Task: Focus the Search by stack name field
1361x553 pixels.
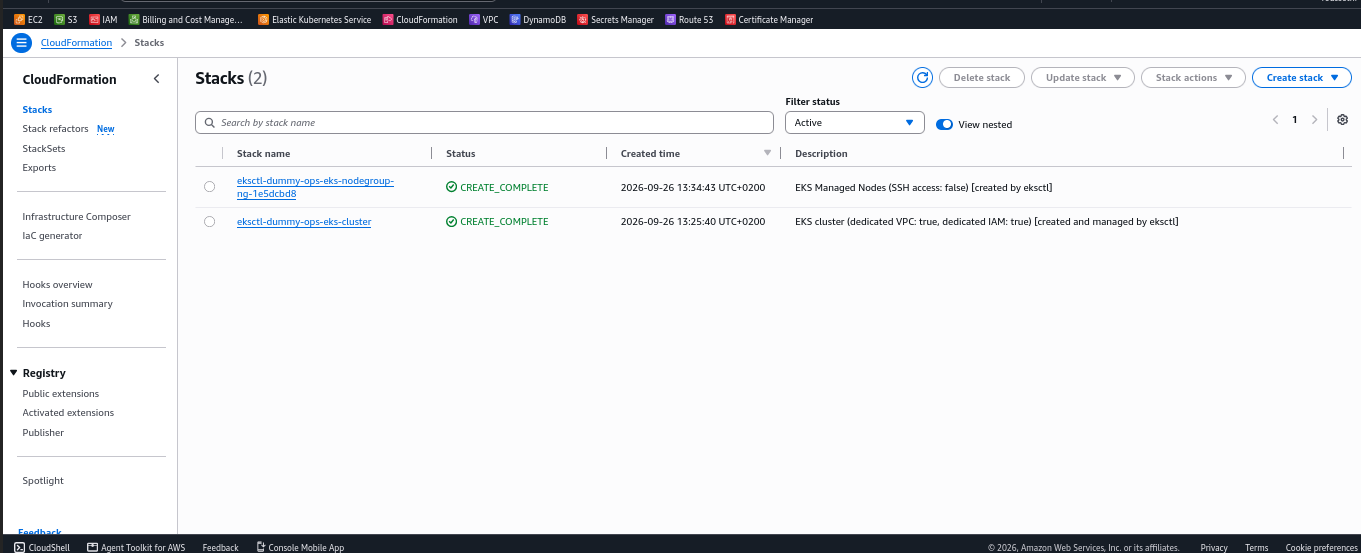Action: 484,122
